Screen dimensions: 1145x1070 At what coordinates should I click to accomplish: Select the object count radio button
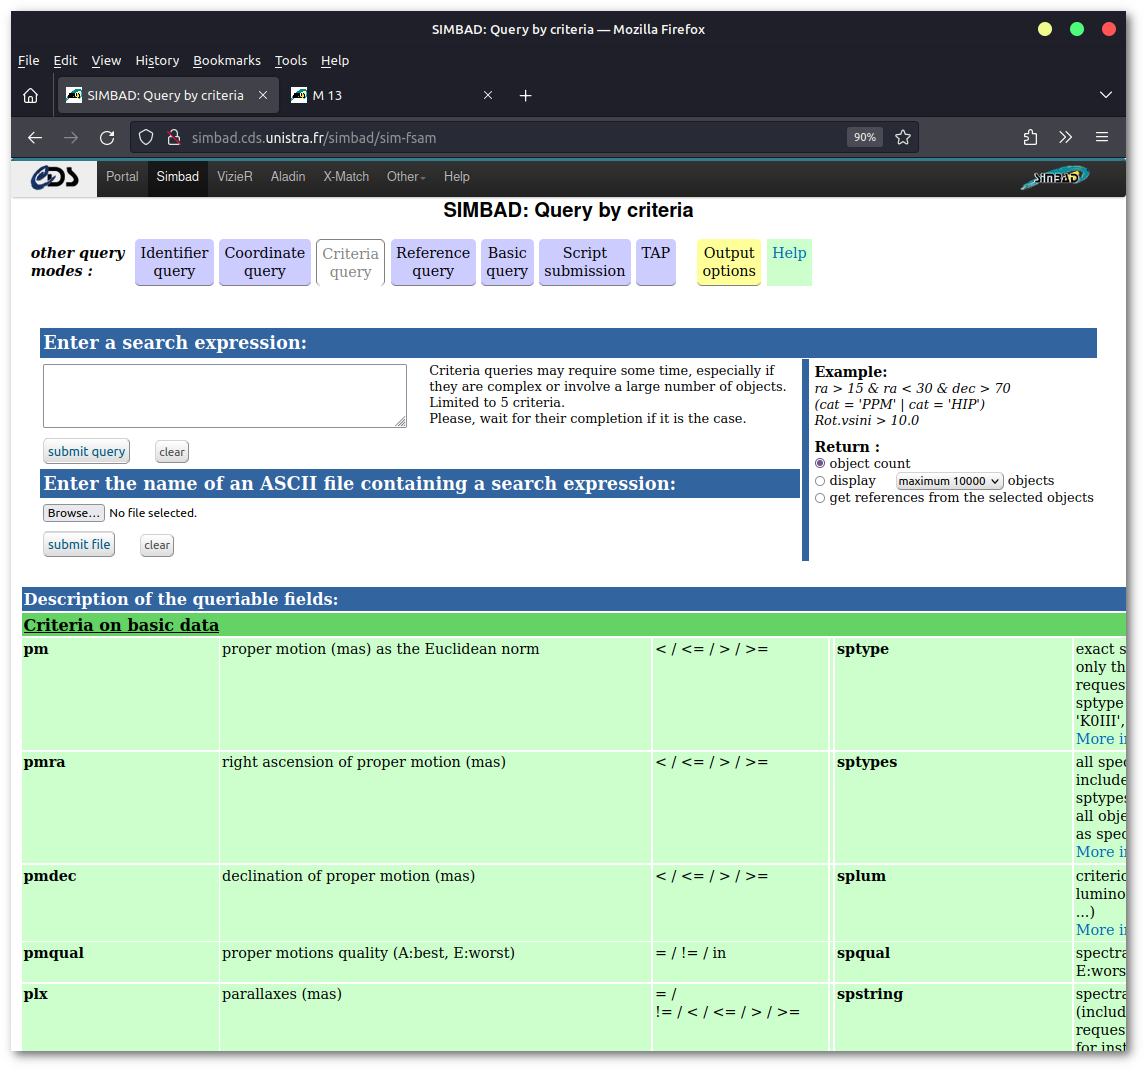820,464
